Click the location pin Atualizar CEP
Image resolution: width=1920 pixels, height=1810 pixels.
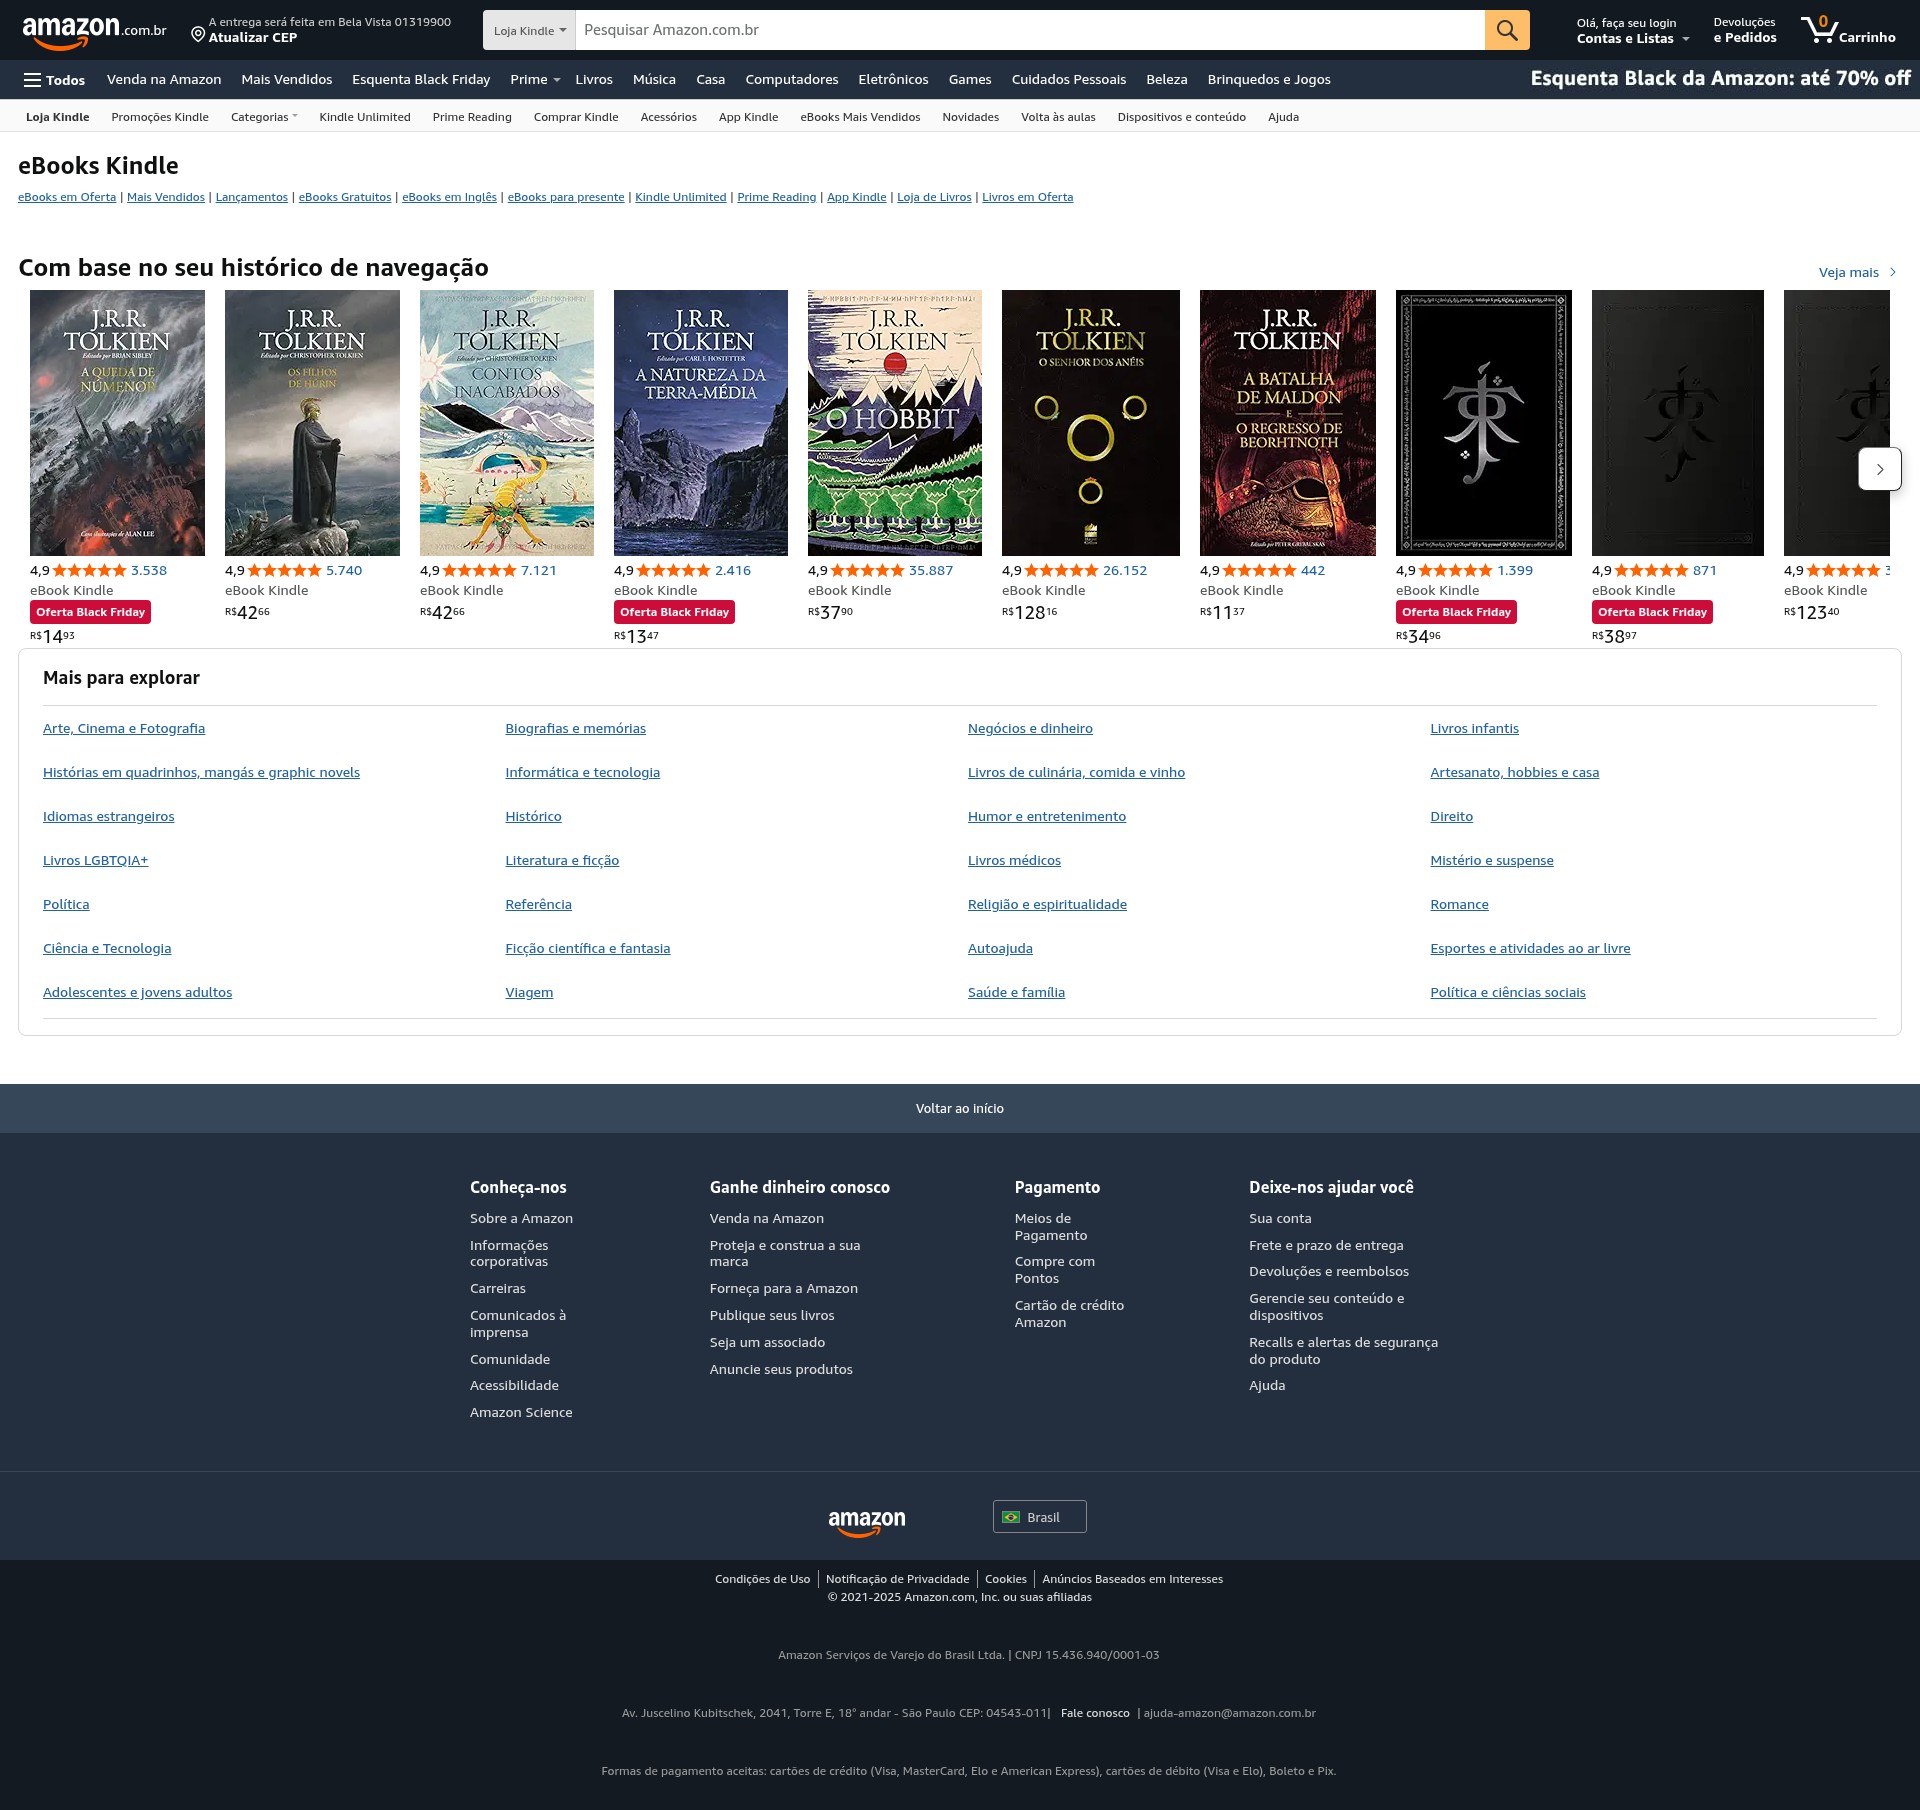point(321,30)
